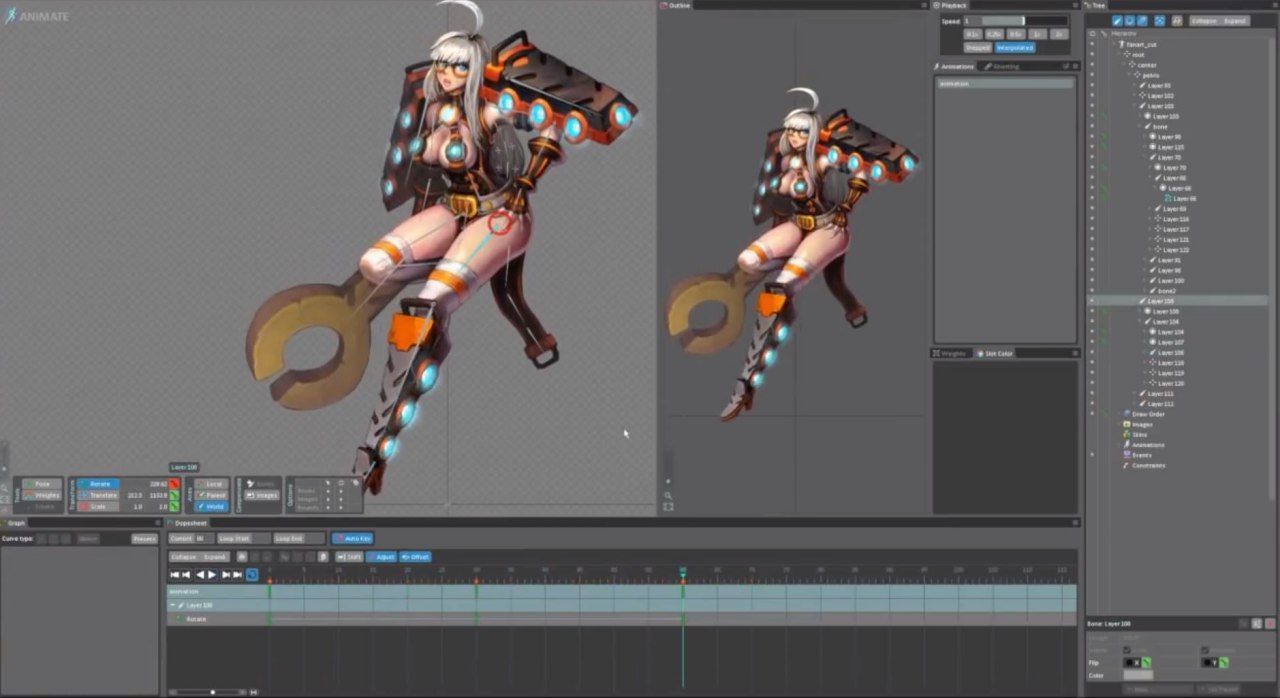The height and width of the screenshot is (698, 1280).
Task: Key the Scale value with green key icon
Action: coord(174,507)
